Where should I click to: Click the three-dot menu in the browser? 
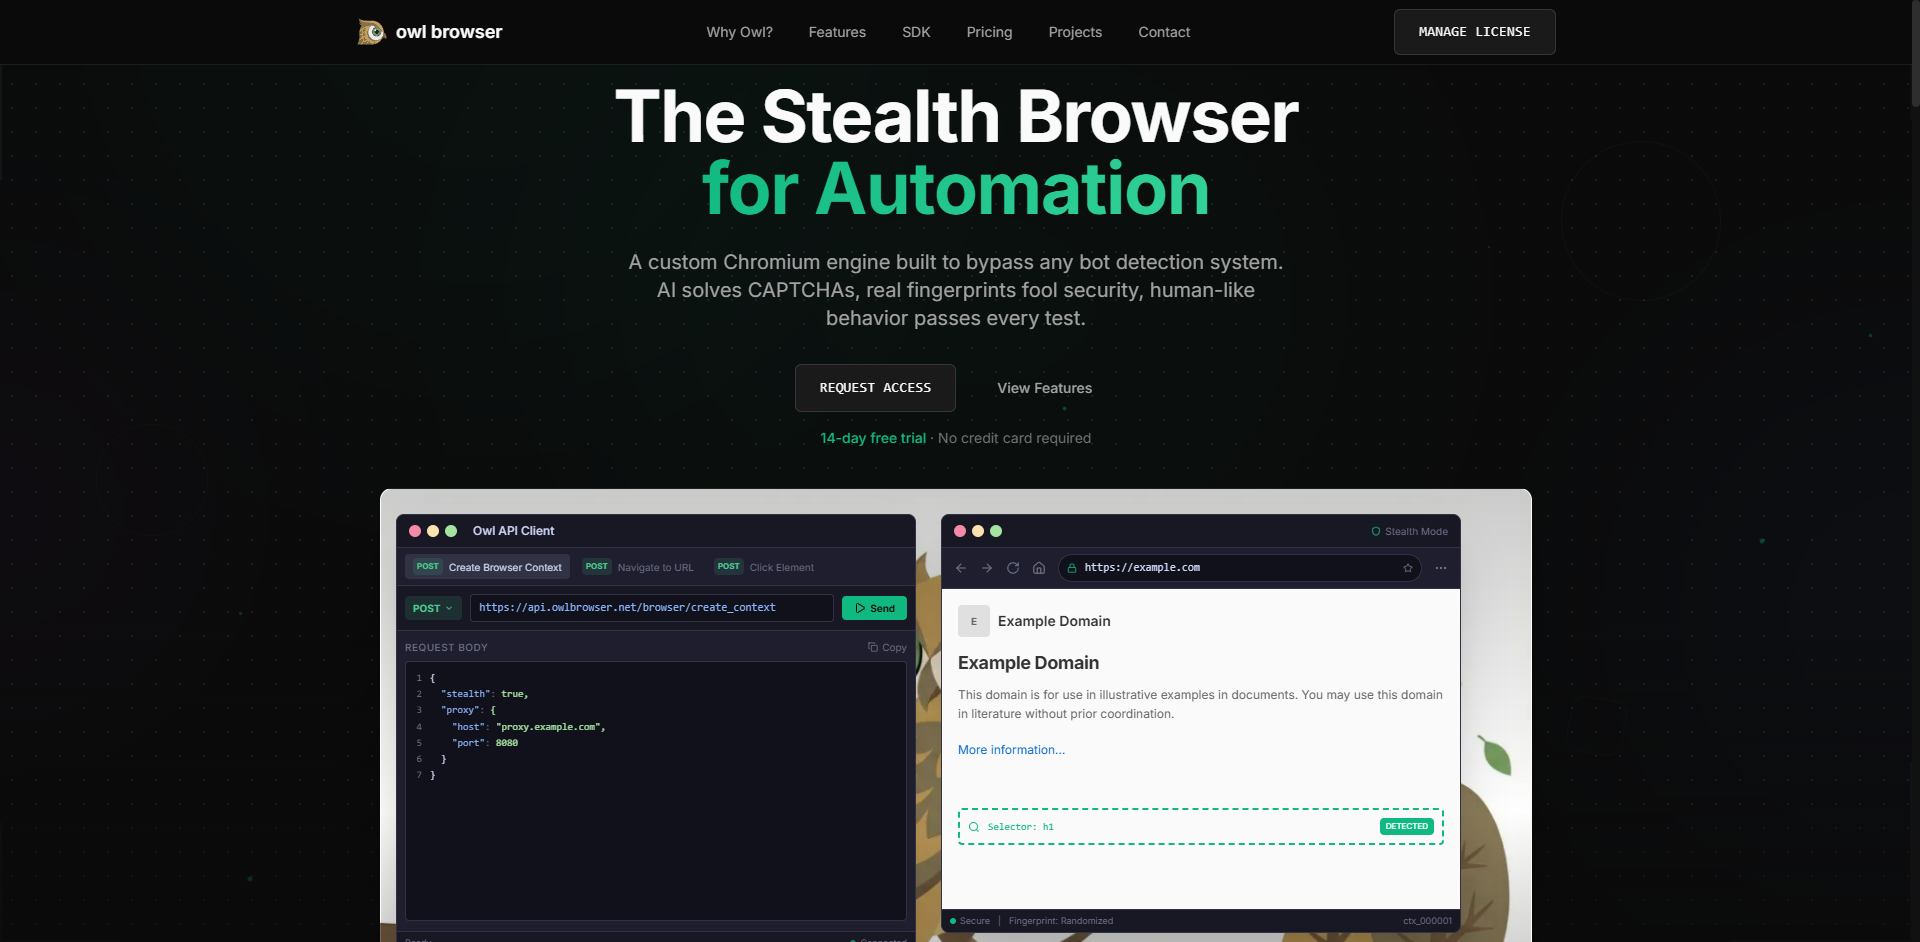point(1441,567)
